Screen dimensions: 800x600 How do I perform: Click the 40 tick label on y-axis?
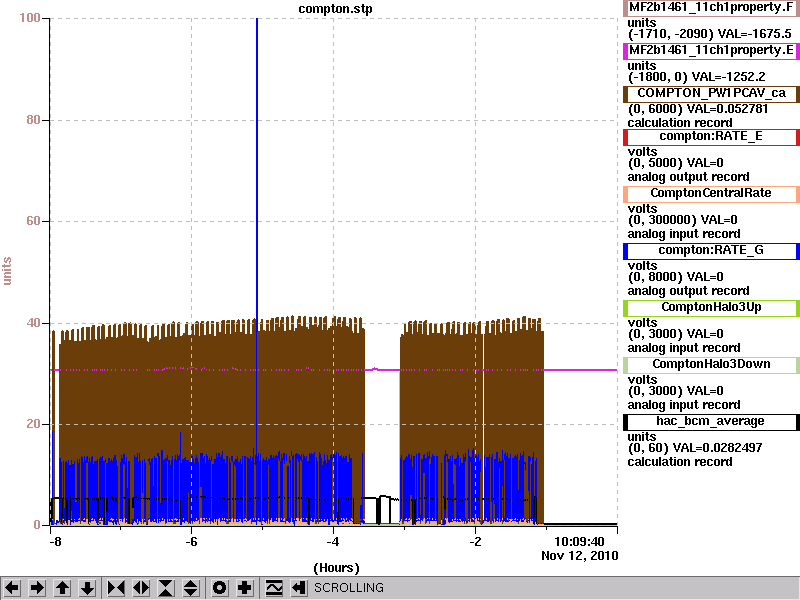[x=33, y=323]
